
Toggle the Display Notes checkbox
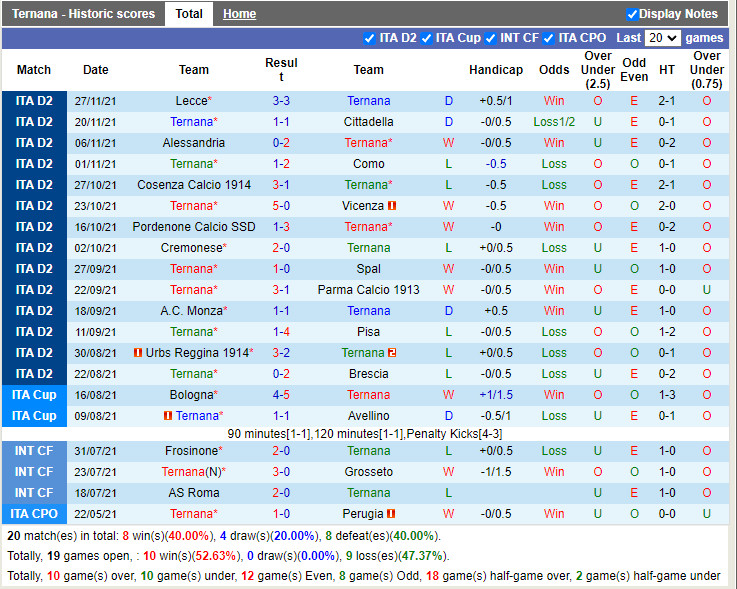[632, 14]
